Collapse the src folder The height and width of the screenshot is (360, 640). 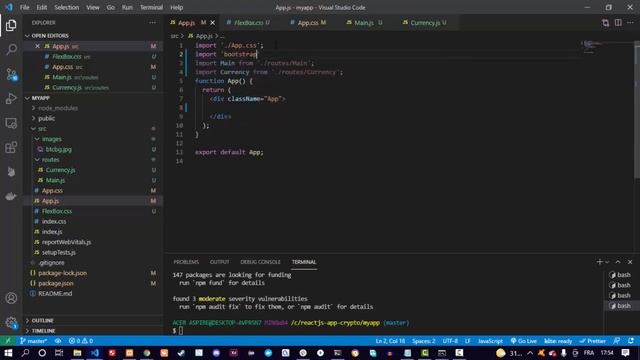[42, 129]
